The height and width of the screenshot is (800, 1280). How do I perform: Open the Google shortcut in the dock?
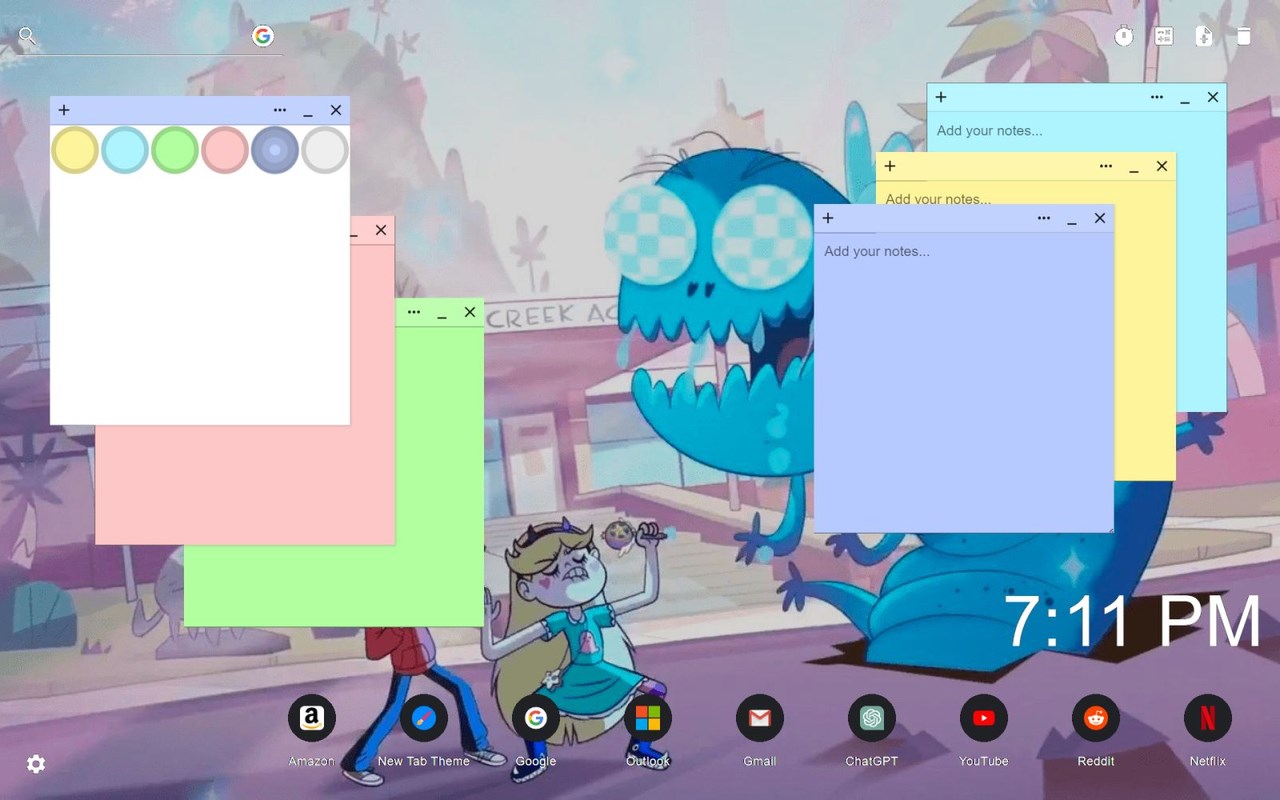[x=536, y=718]
